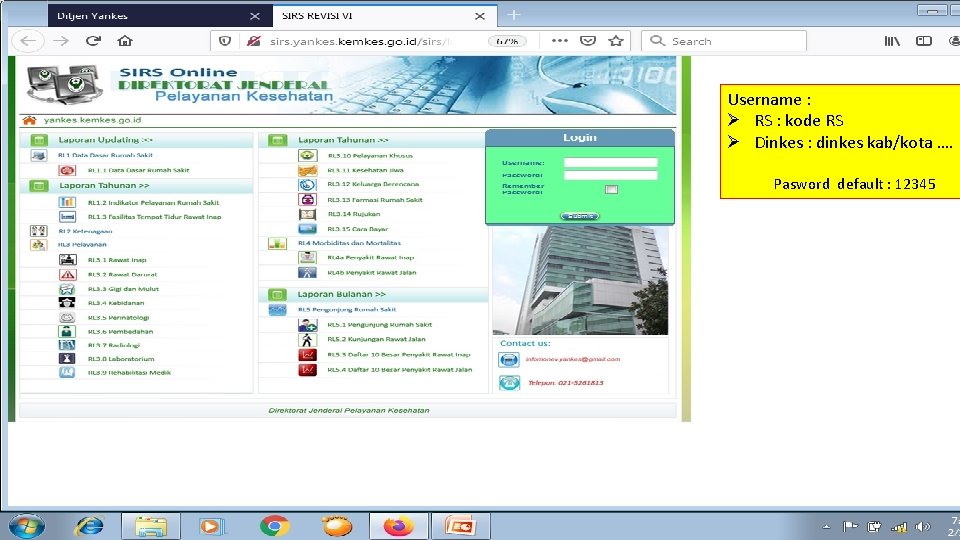Open the RL3.14 Rujukan link

coord(353,214)
